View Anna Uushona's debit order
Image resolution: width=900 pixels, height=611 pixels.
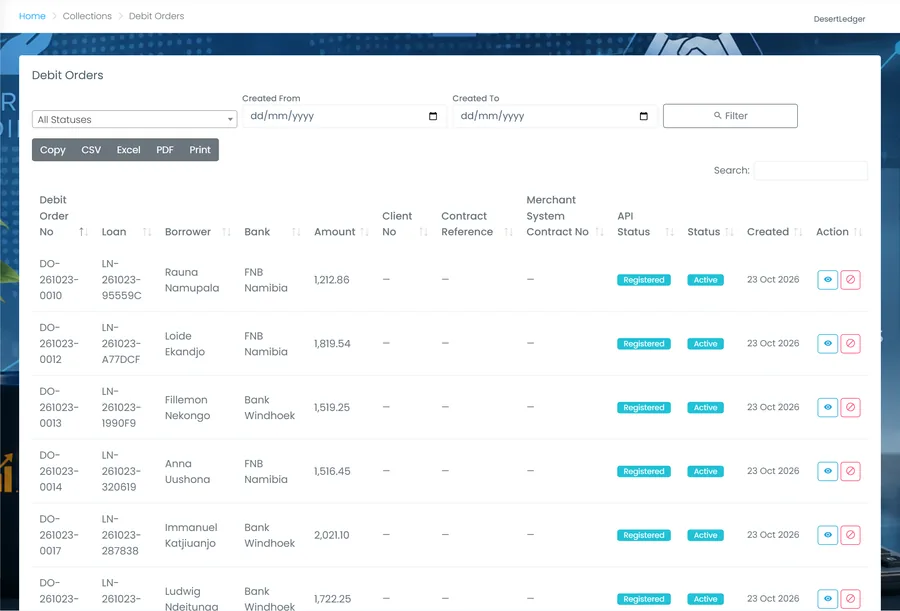(x=827, y=471)
